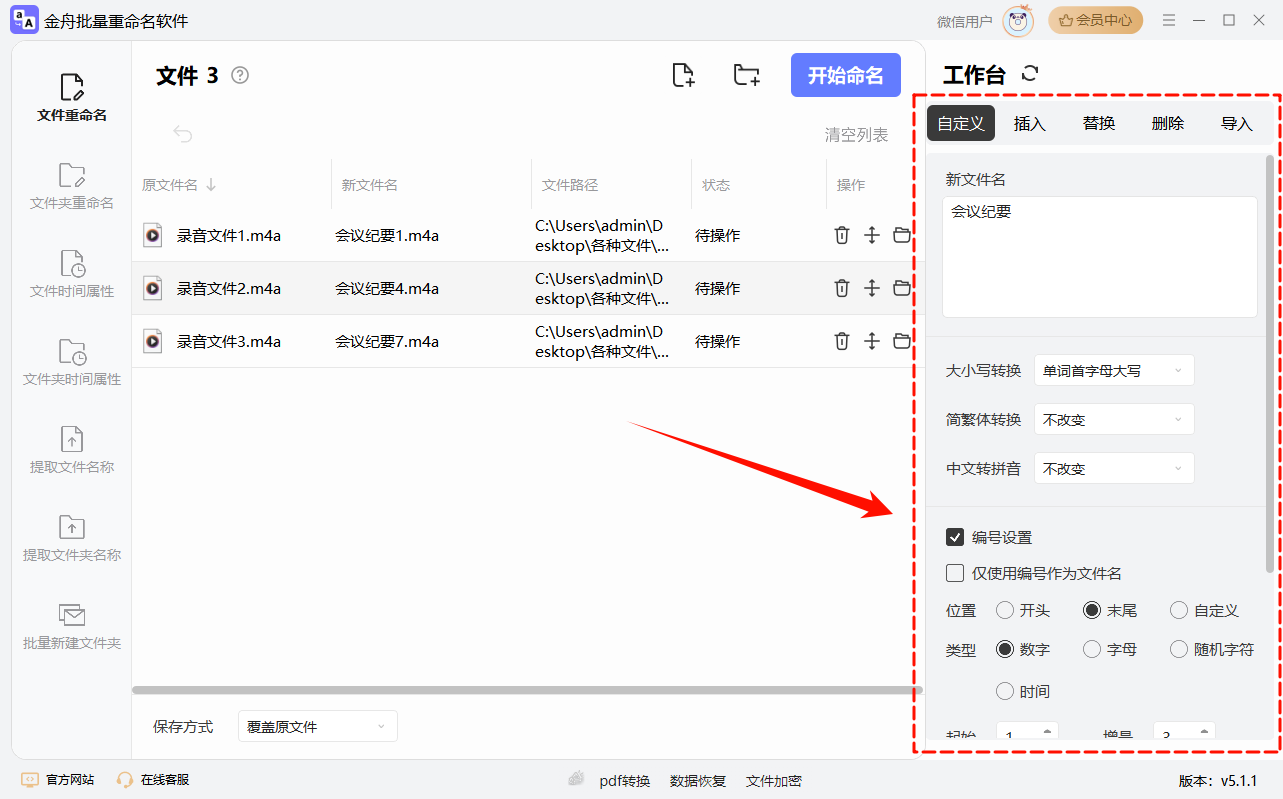Select the 文件重命名 sidebar tool
The height and width of the screenshot is (799, 1283).
coord(71,95)
